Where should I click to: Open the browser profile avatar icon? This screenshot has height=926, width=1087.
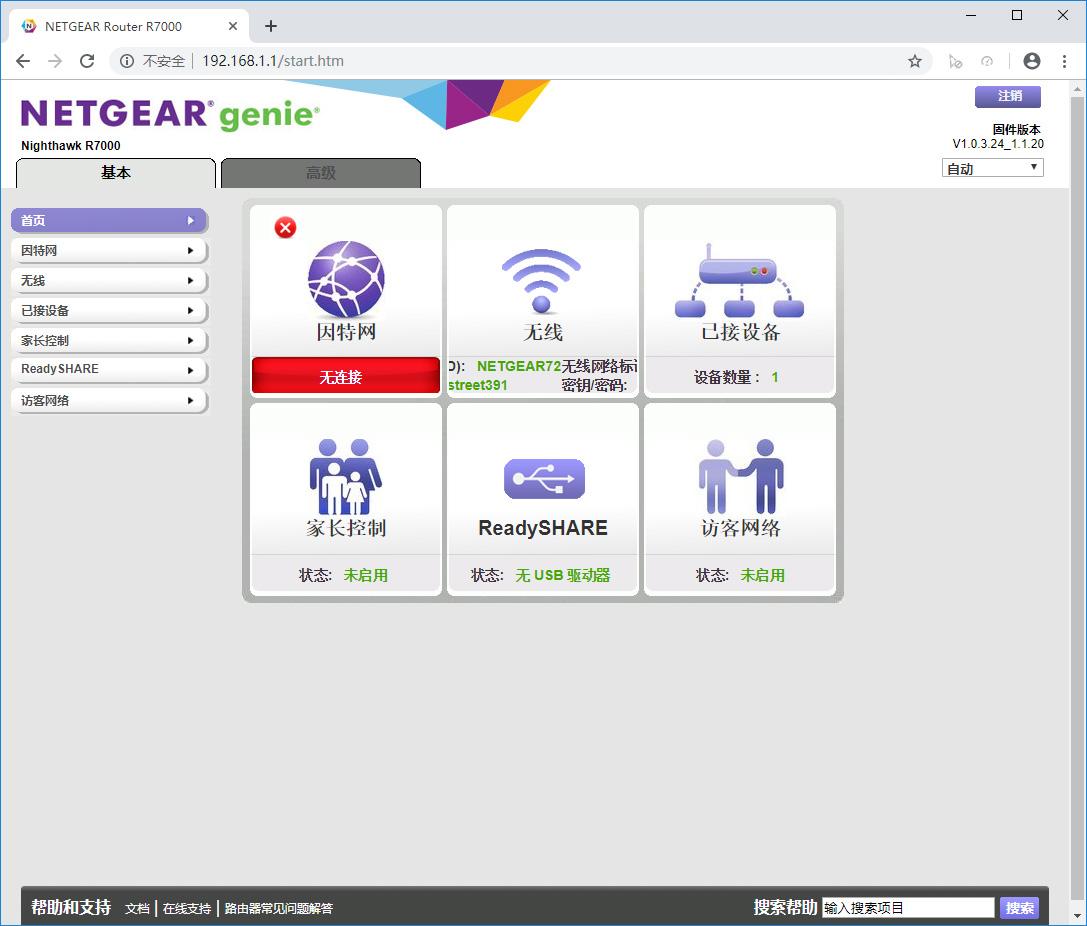(1032, 61)
